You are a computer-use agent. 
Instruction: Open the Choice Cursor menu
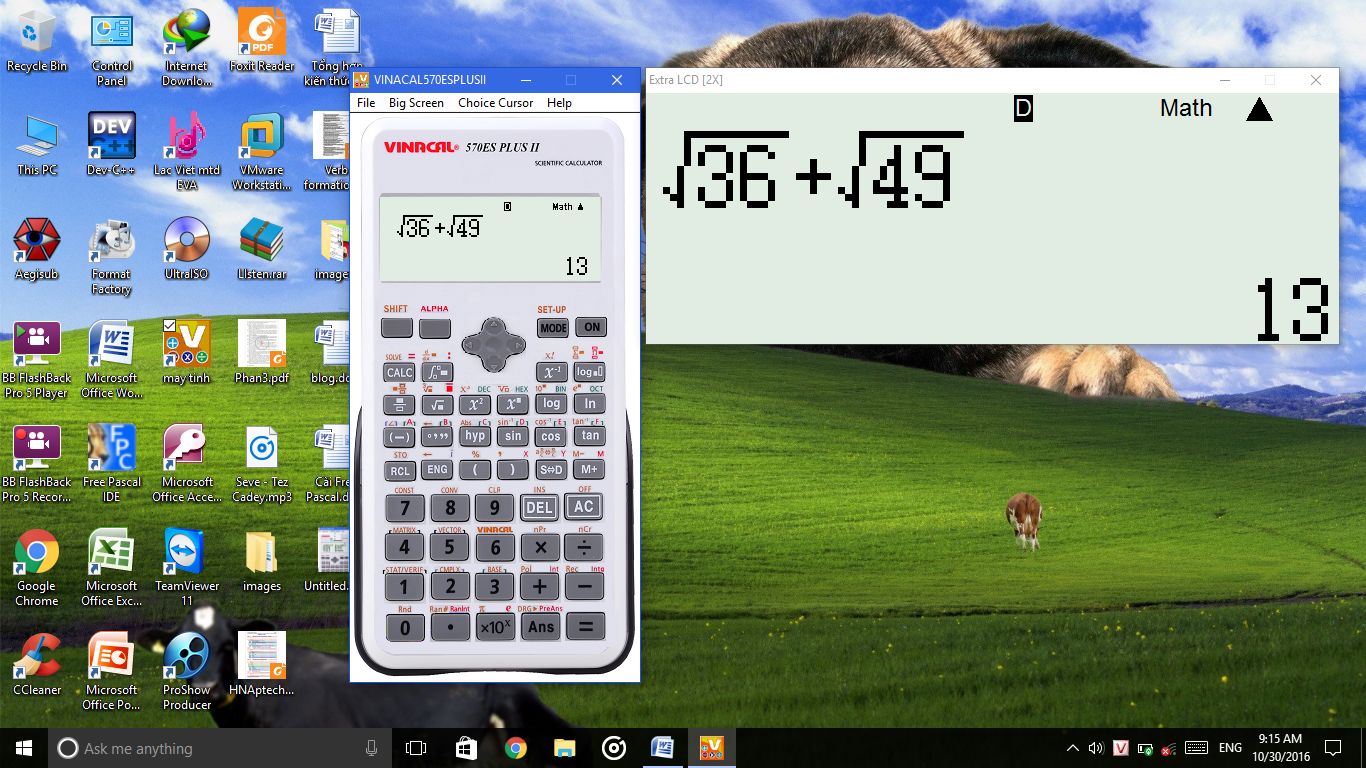point(496,103)
